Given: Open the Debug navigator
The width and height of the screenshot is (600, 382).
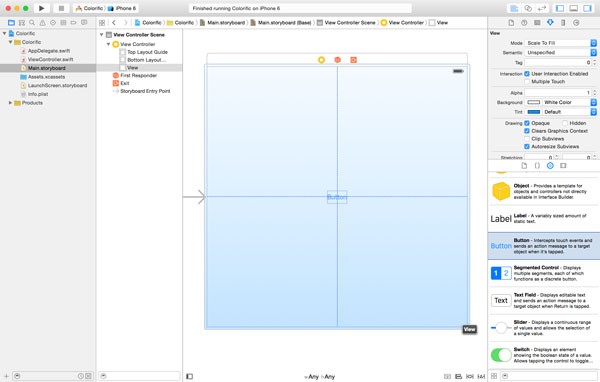Looking at the screenshot, I should (x=63, y=23).
